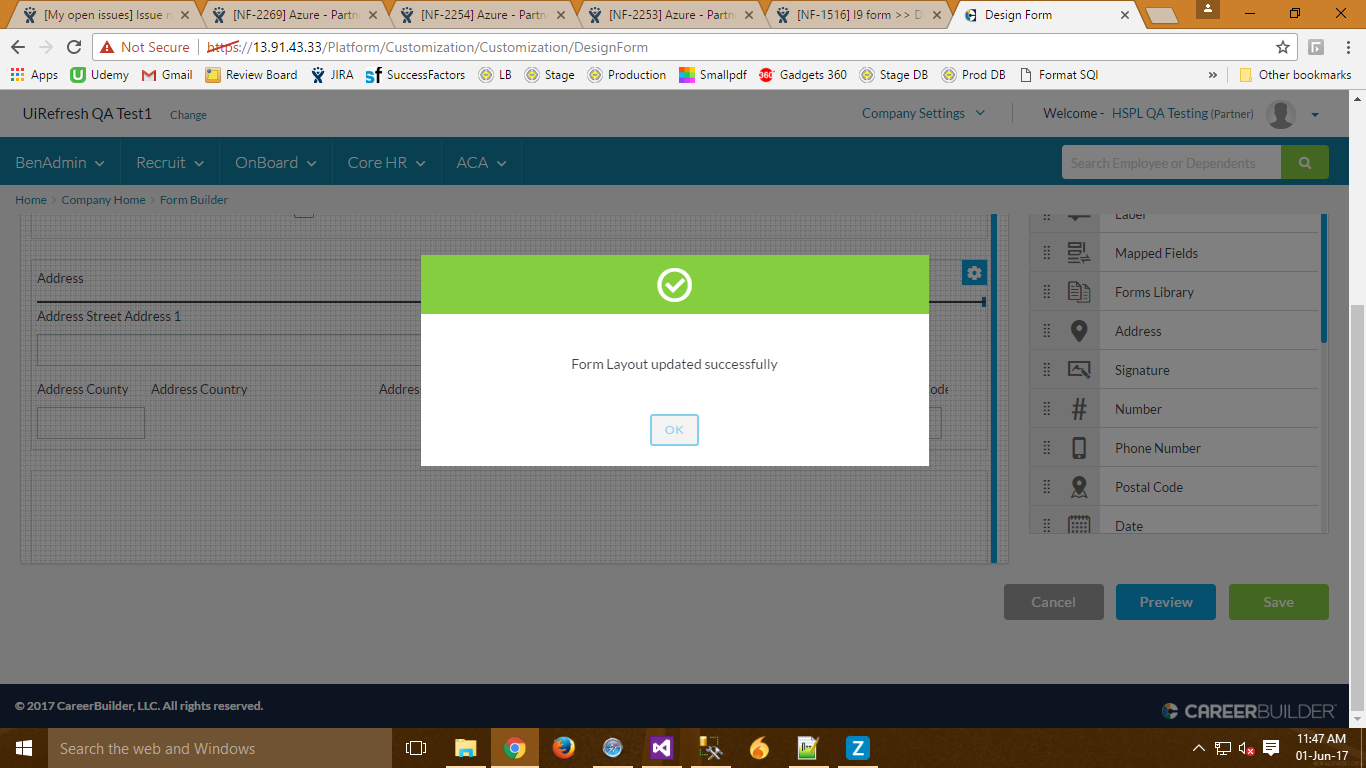Select the Number hash icon
This screenshot has height=768, width=1366.
point(1078,409)
